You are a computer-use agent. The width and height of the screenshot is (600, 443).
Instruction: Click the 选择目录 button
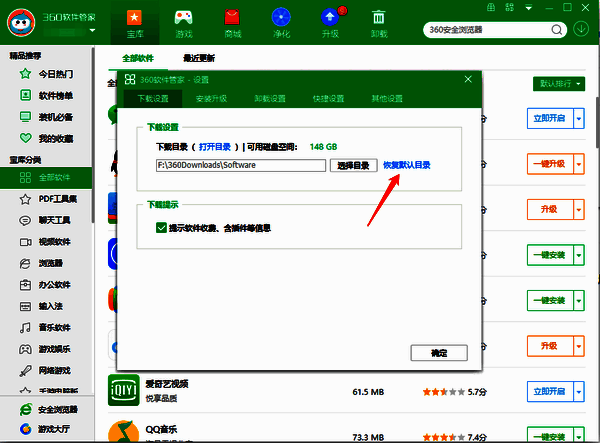click(x=354, y=165)
